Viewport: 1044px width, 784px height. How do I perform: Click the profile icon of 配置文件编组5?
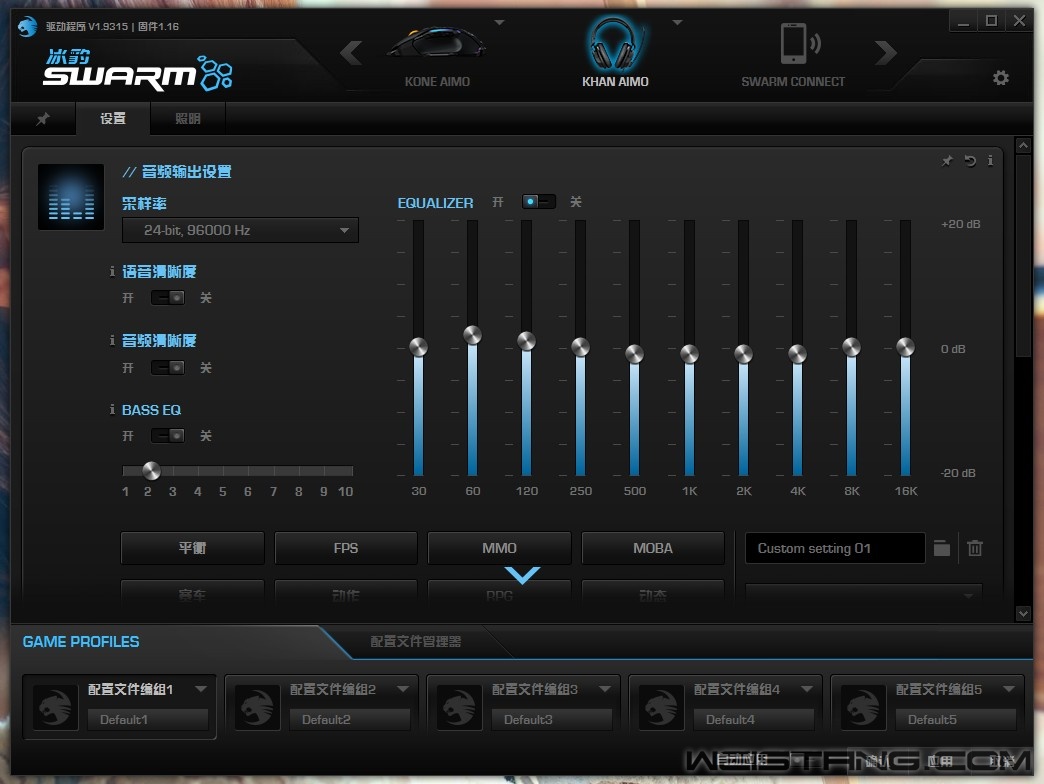pyautogui.click(x=863, y=707)
